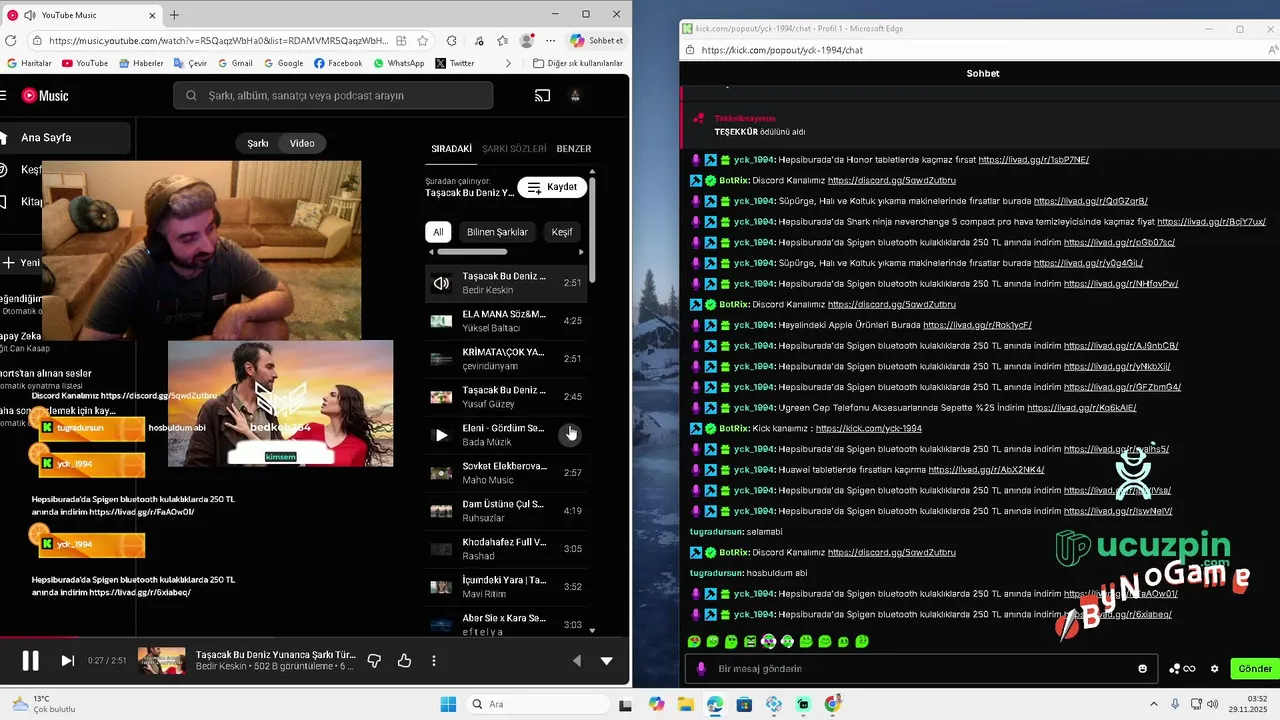This screenshot has width=1280, height=720.
Task: Switch player mode to Şarkı
Action: [258, 143]
